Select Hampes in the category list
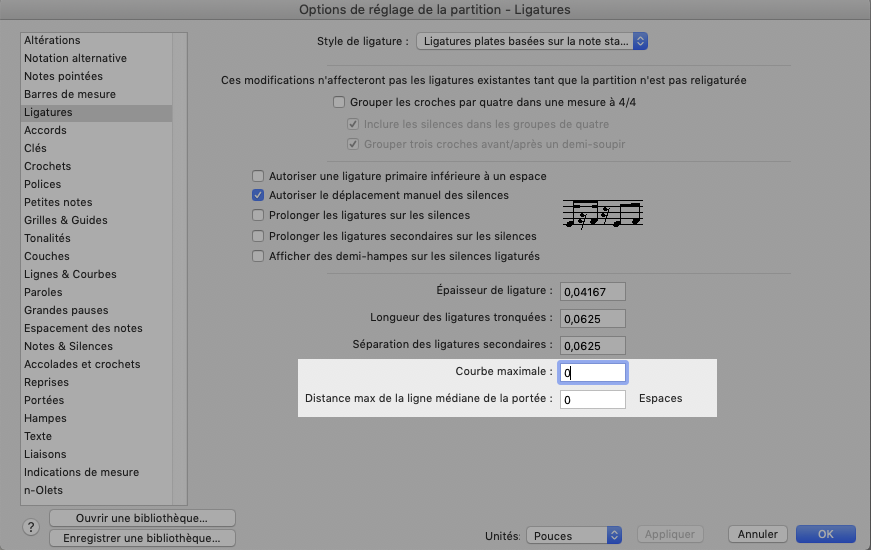Screen dimensions: 871x550 click(x=45, y=418)
